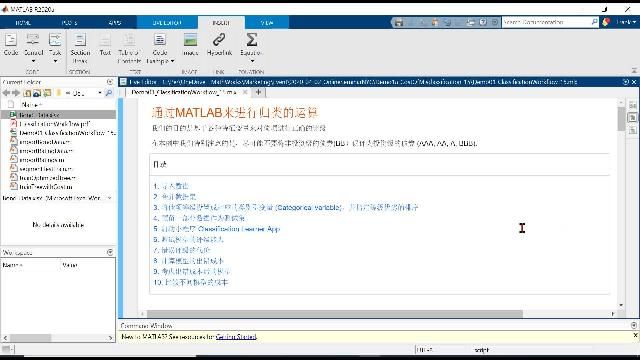Click the documentation search magnifier icon
The width and height of the screenshot is (640, 360).
click(x=594, y=22)
